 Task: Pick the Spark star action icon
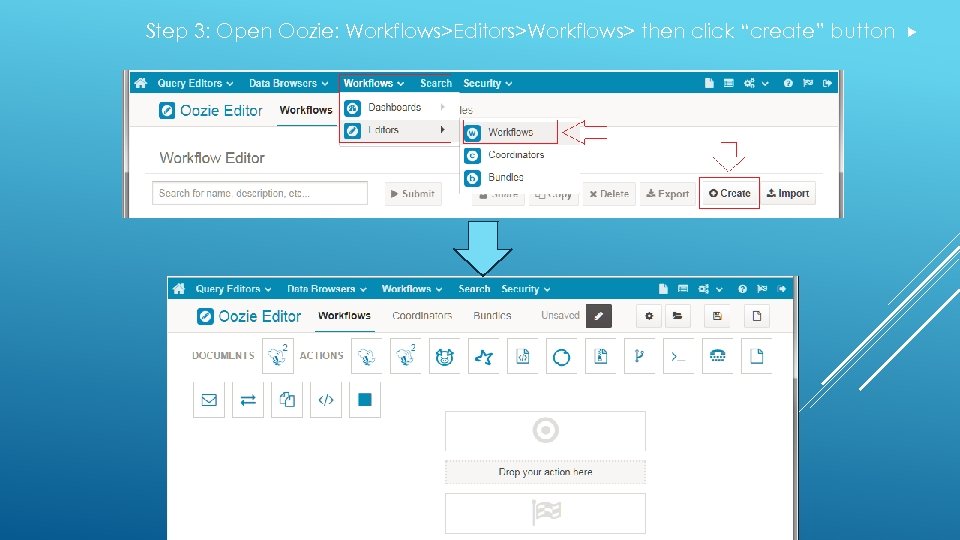[x=484, y=356]
